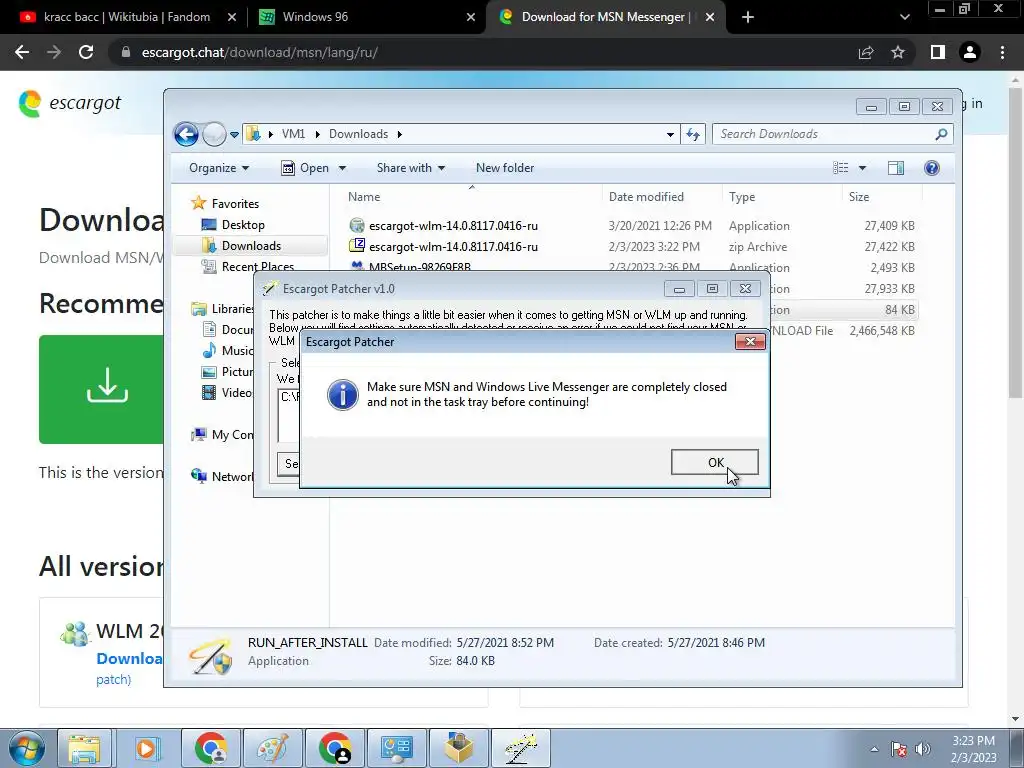The height and width of the screenshot is (768, 1024).
Task: Sort files by Date modified column
Action: [646, 197]
